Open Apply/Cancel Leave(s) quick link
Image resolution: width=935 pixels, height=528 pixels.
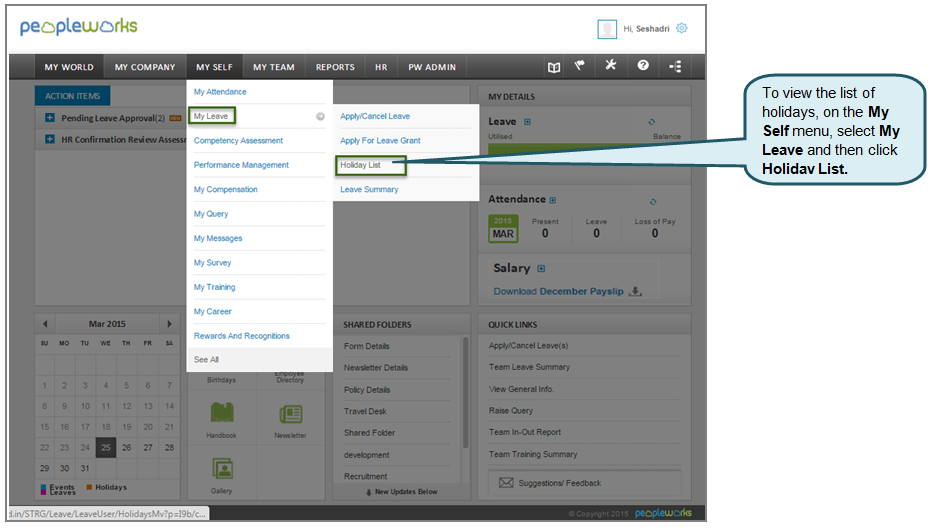point(528,346)
